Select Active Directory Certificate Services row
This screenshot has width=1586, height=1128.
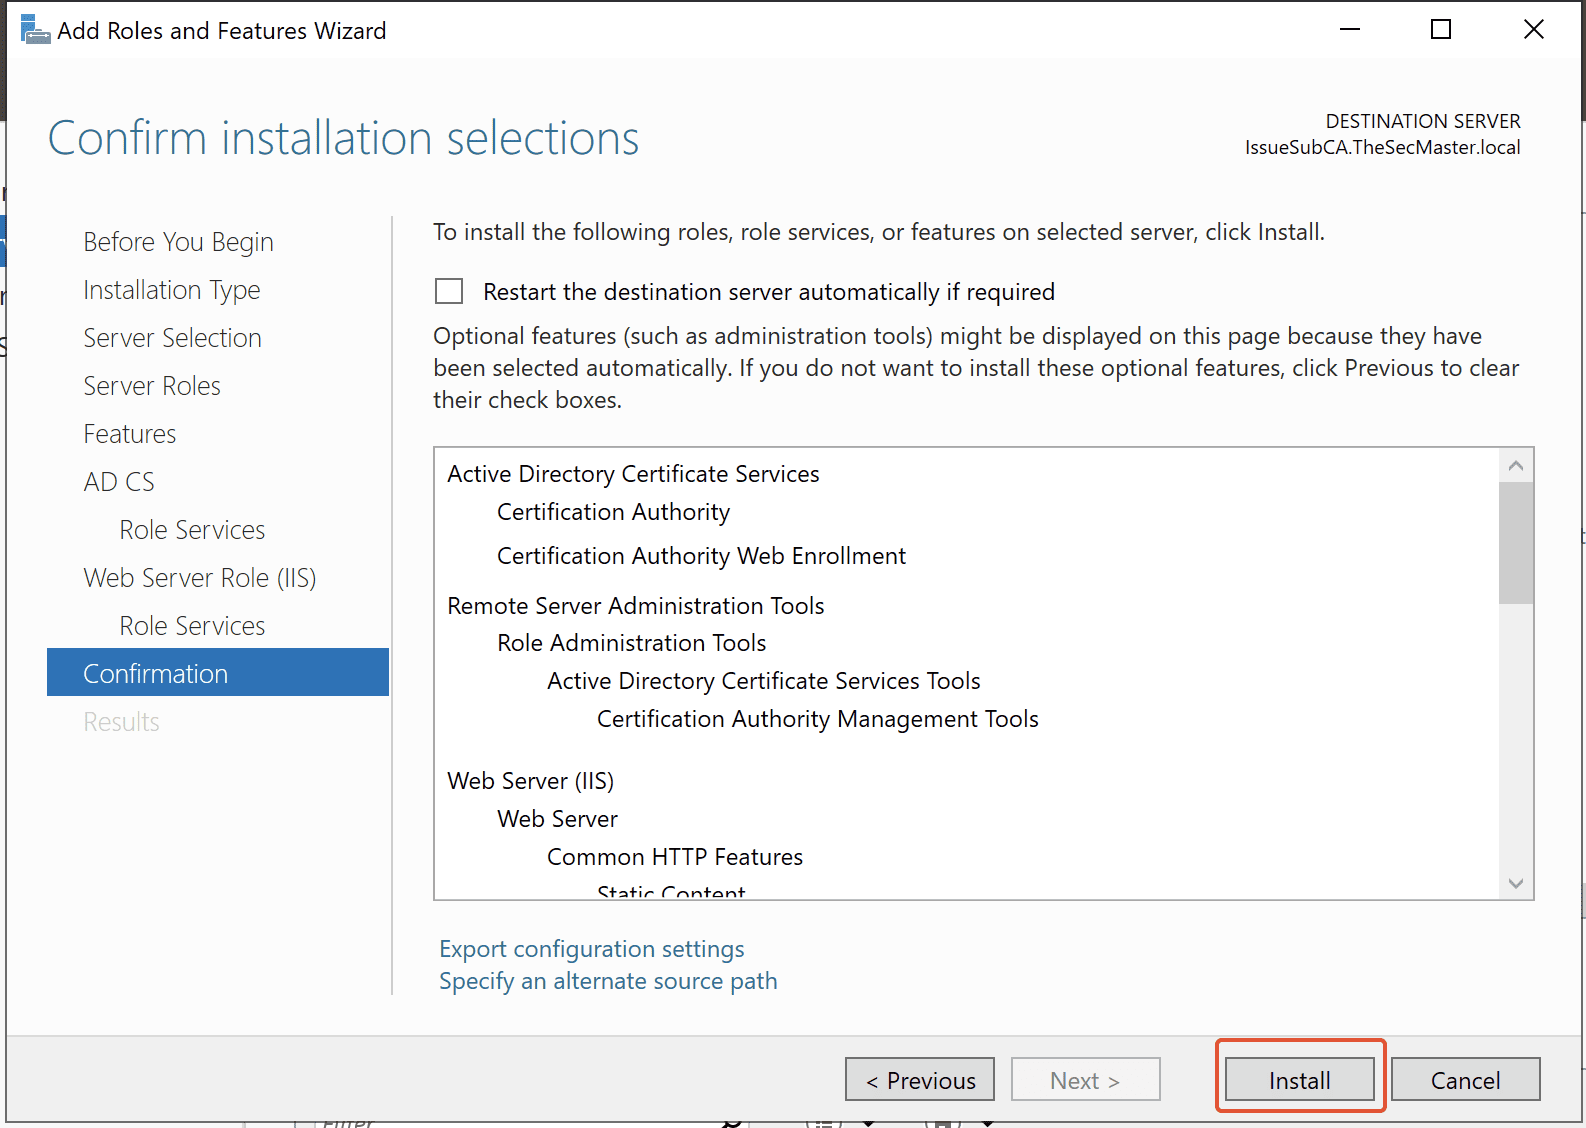click(633, 474)
